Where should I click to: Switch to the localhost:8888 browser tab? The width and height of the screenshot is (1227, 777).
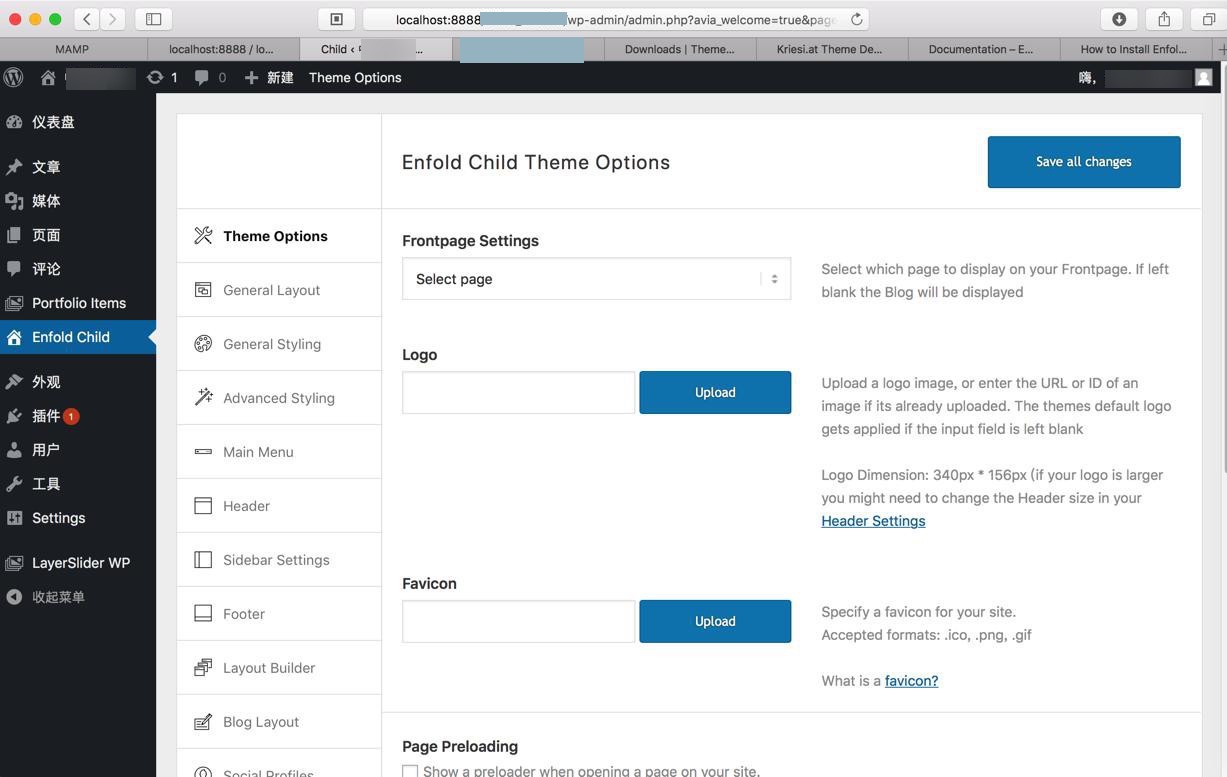pos(224,49)
